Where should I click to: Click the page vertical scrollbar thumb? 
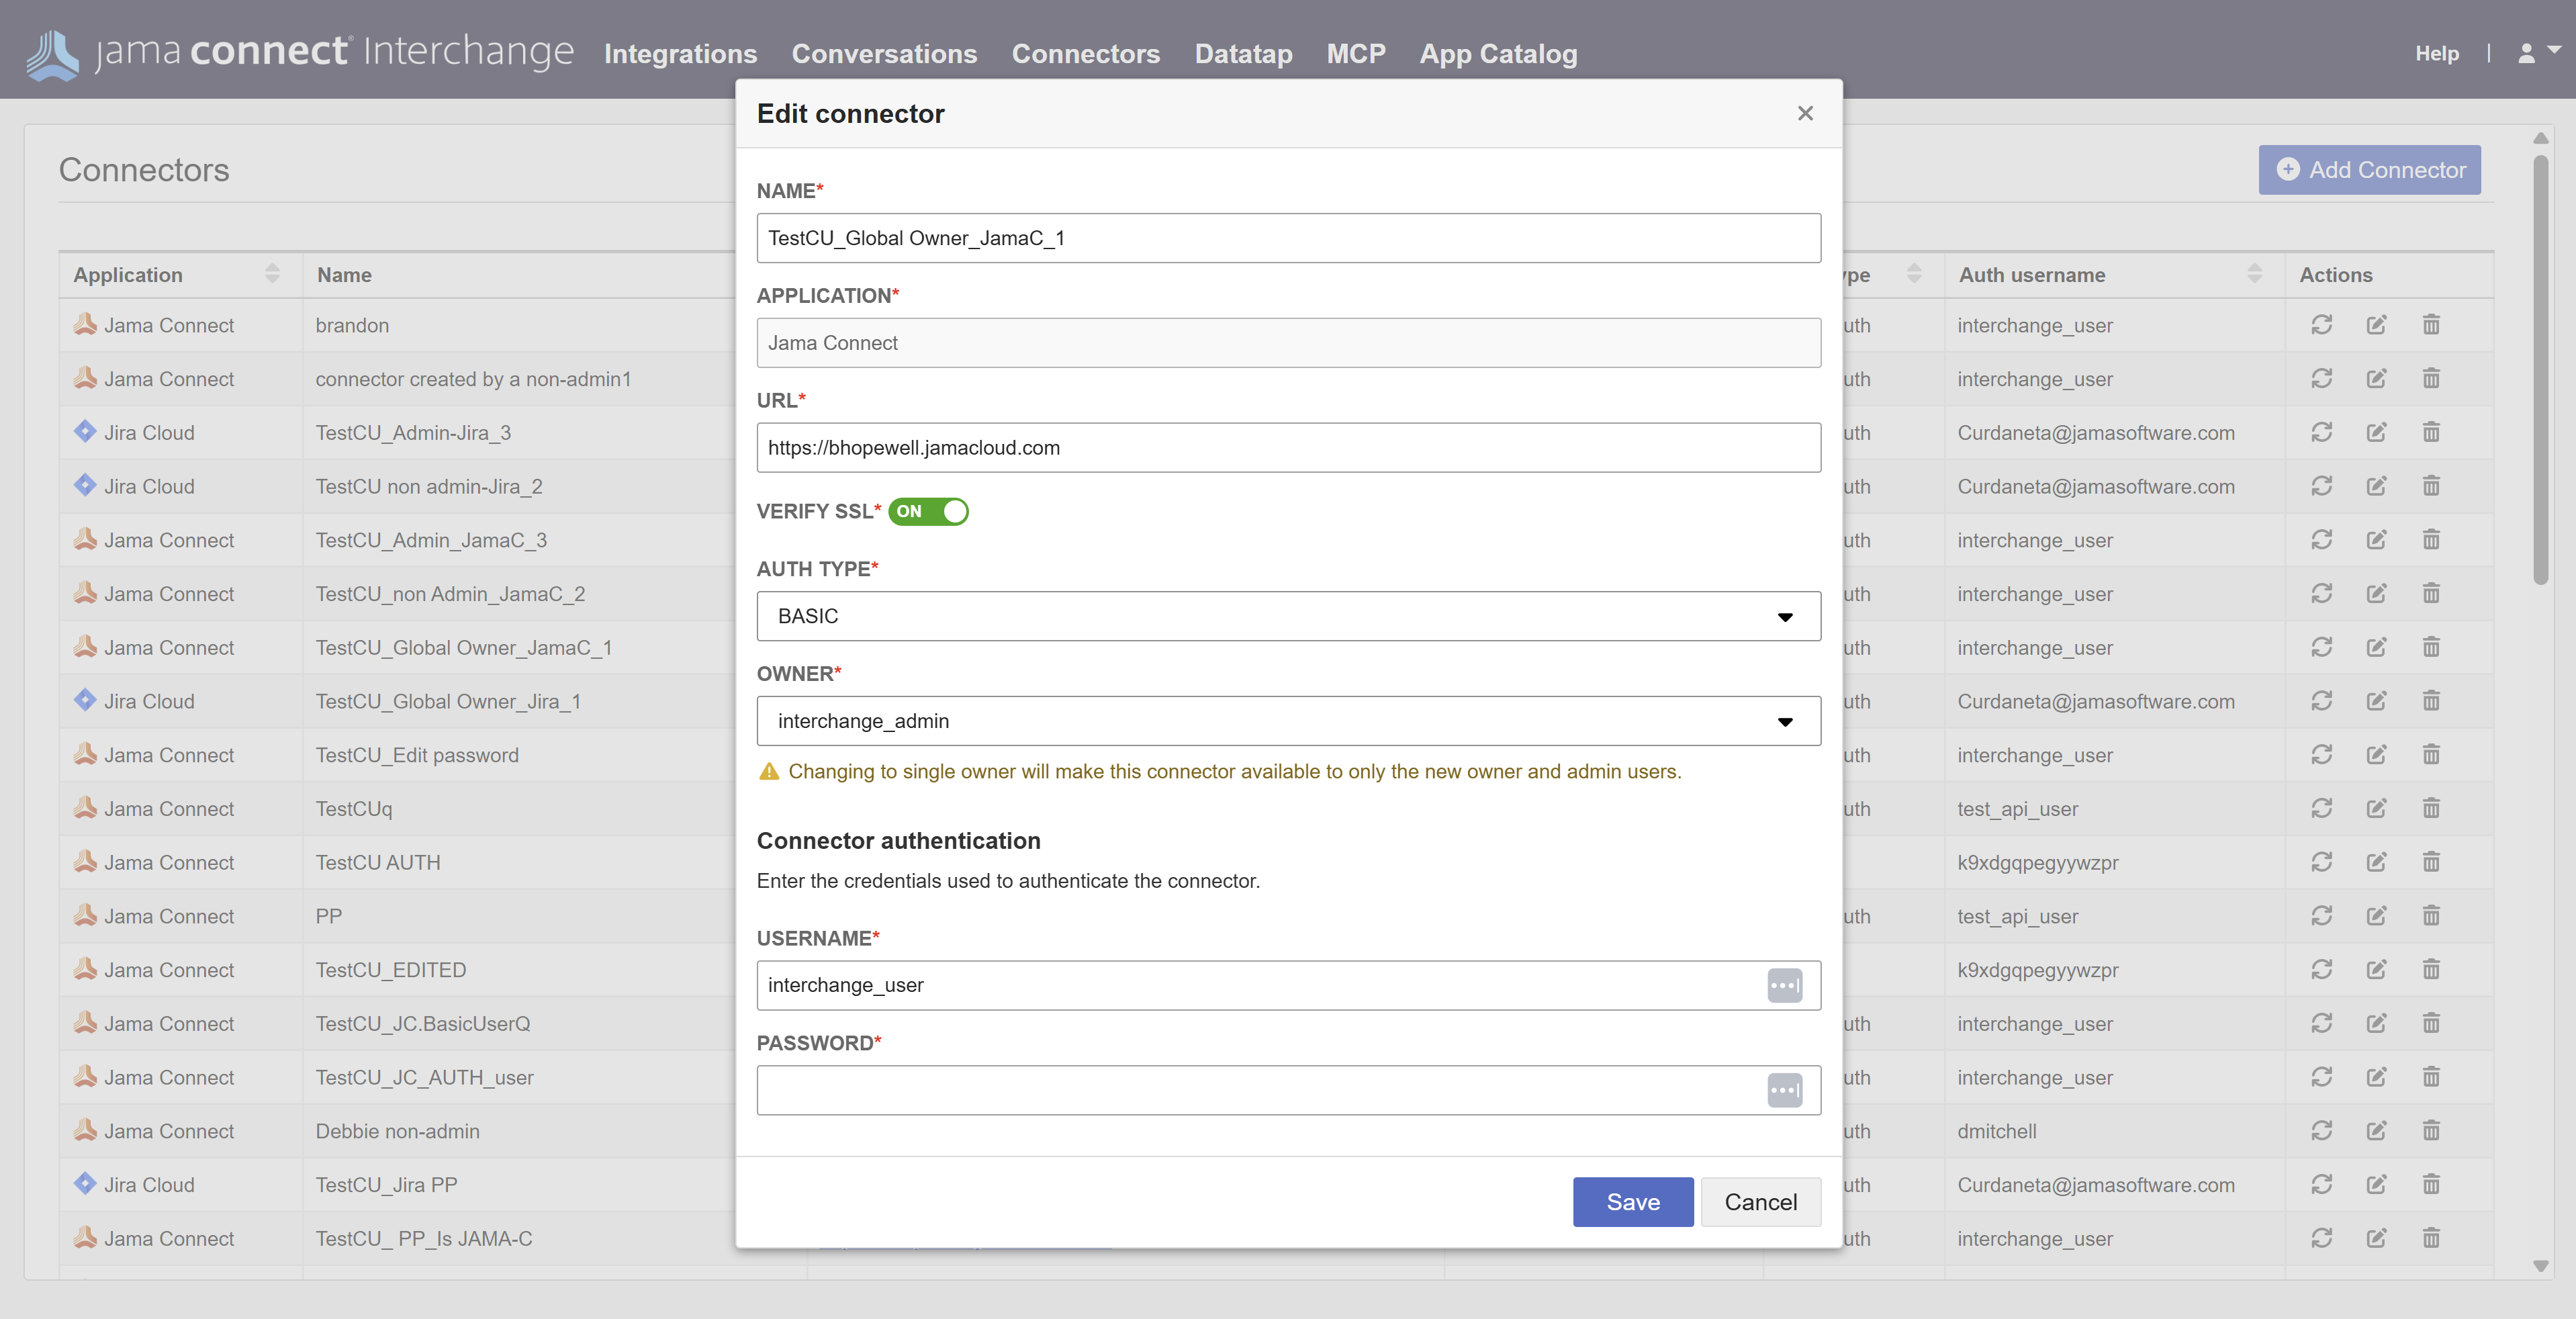pos(2540,369)
